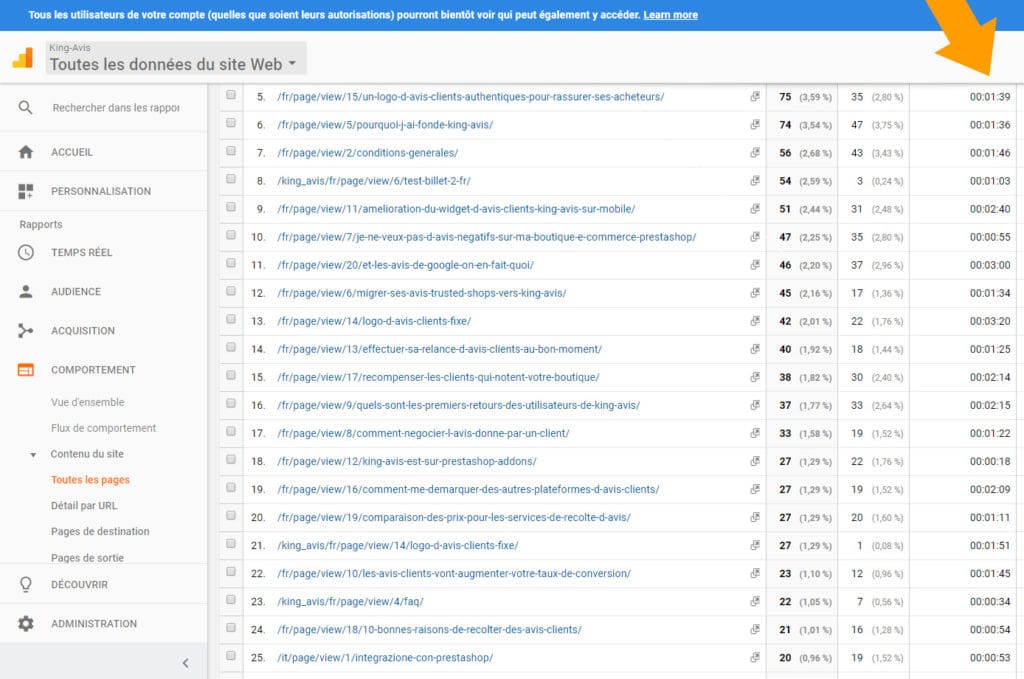Select Flux de comportement in sidebar
This screenshot has width=1024, height=679.
point(103,428)
